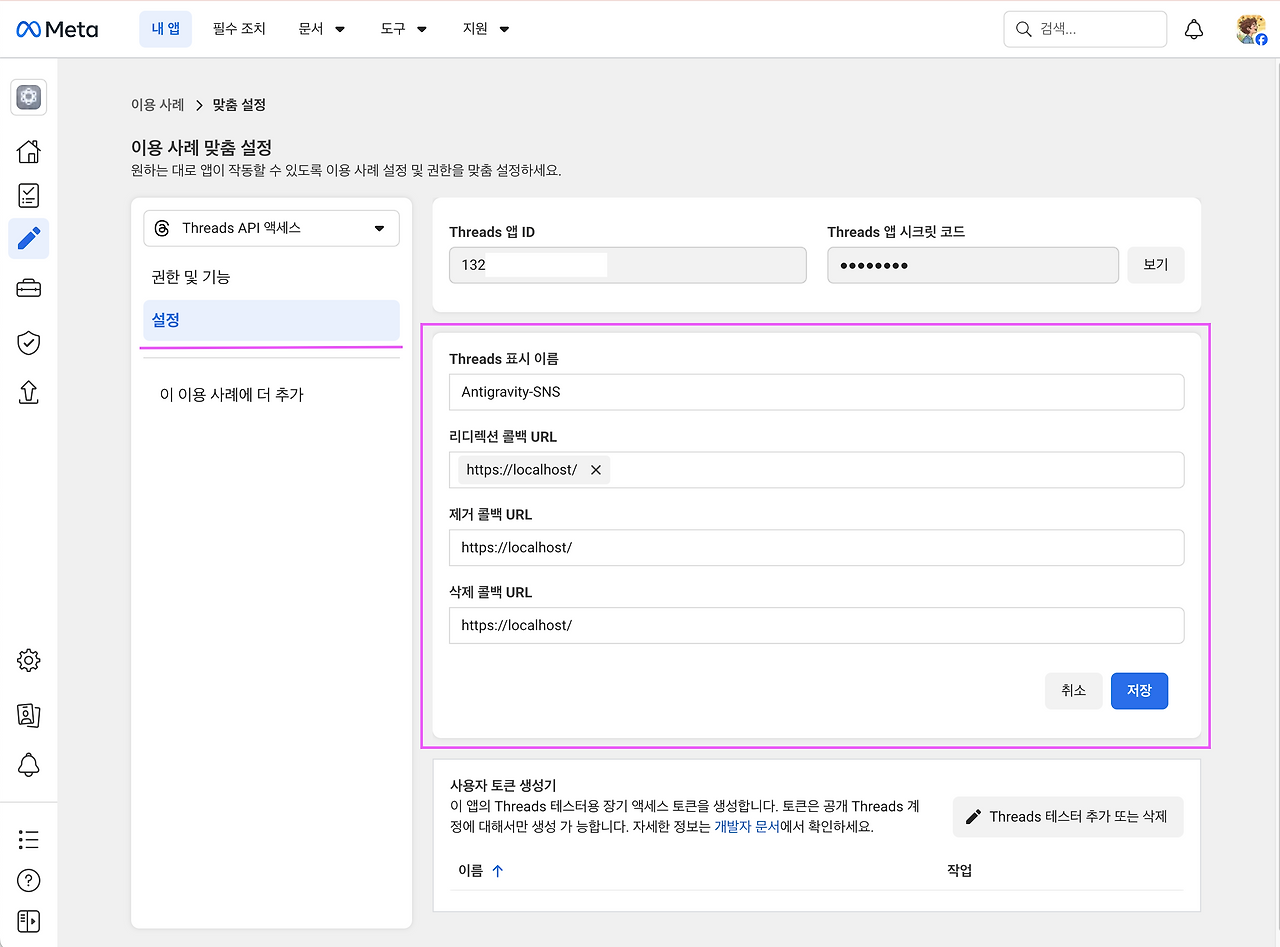Remove the https://localhost/ redirect URL chip
Image resolution: width=1280 pixels, height=947 pixels.
coord(596,470)
